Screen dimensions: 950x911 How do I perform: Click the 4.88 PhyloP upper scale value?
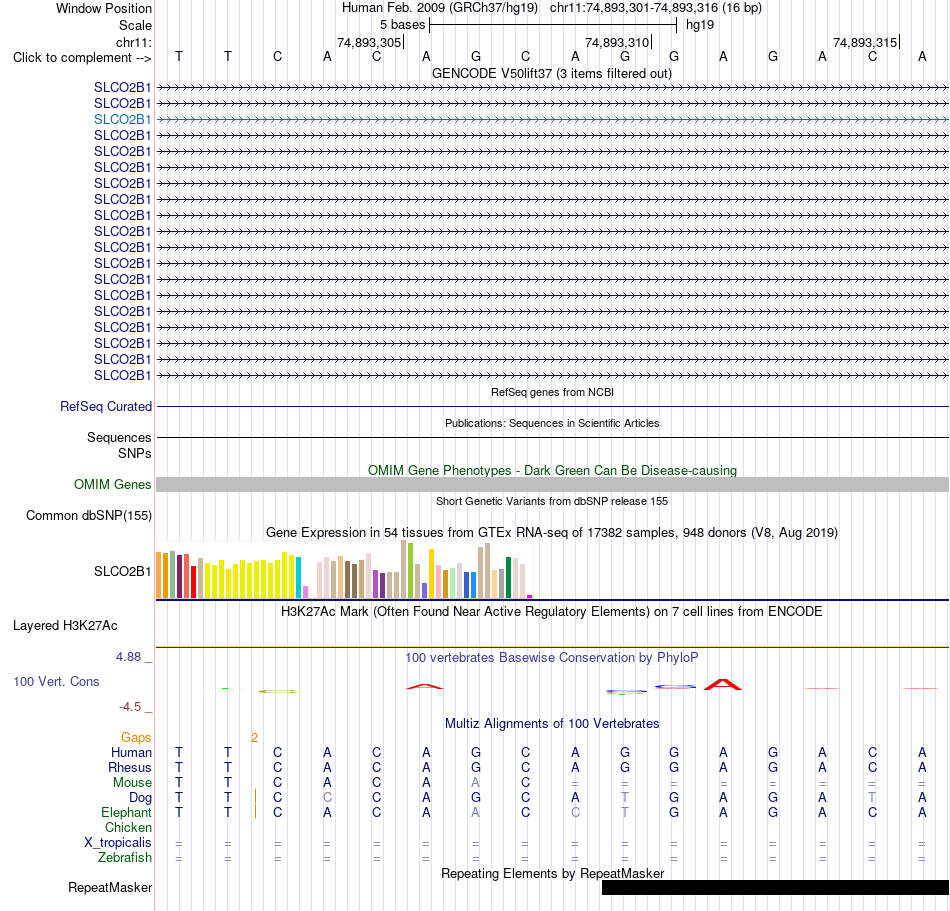click(x=128, y=657)
